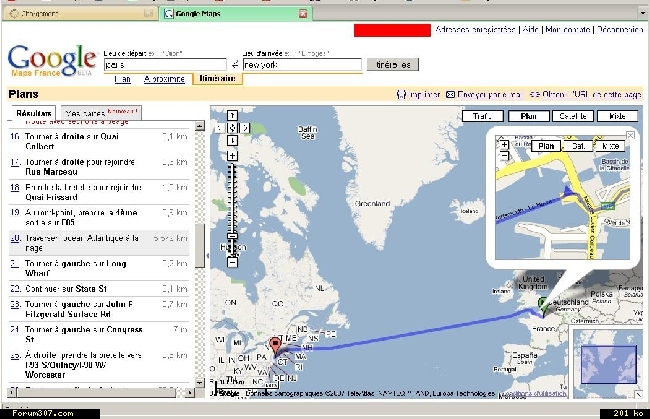The width and height of the screenshot is (650, 419).
Task: Select Satellite view in info bubble
Action: coord(578,146)
